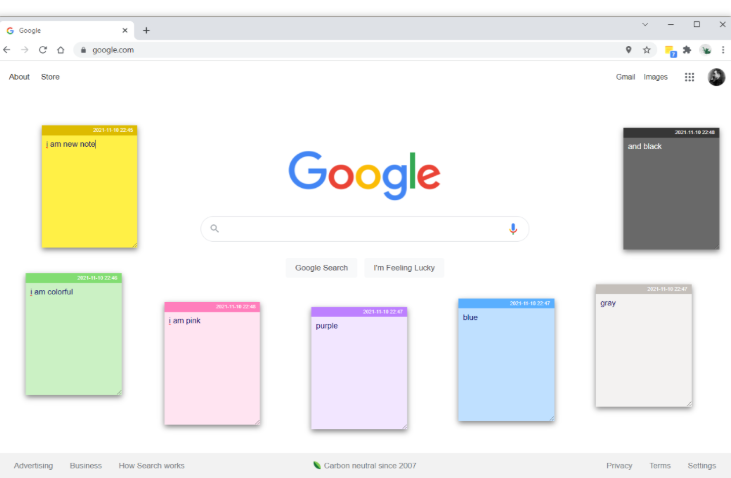This screenshot has height=478, width=731.
Task: Click the Chrome profile avatar in toolbar
Action: tap(706, 50)
